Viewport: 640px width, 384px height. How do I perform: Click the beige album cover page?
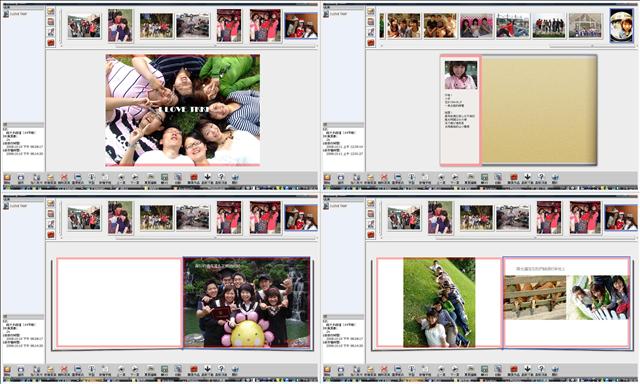point(539,110)
